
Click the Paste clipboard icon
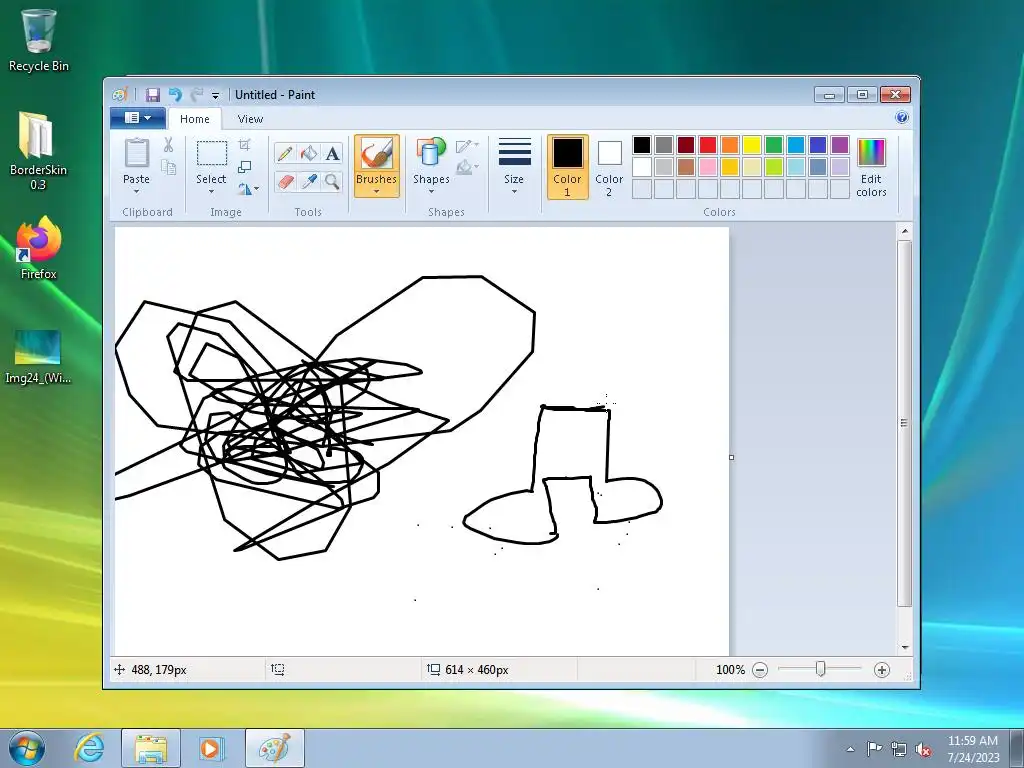[x=136, y=154]
